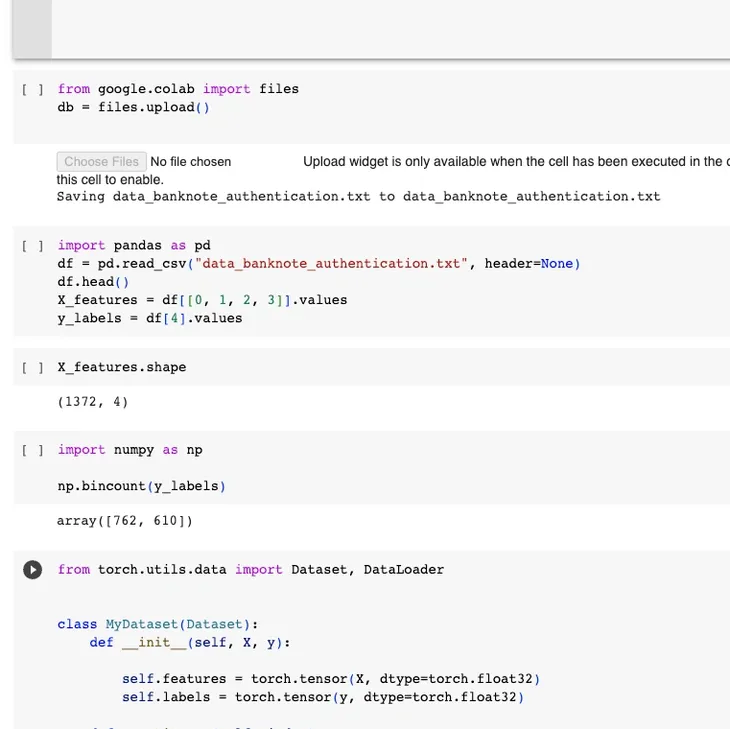This screenshot has width=730, height=729.
Task: Click run bracket of numpy import cell
Action: 33,450
